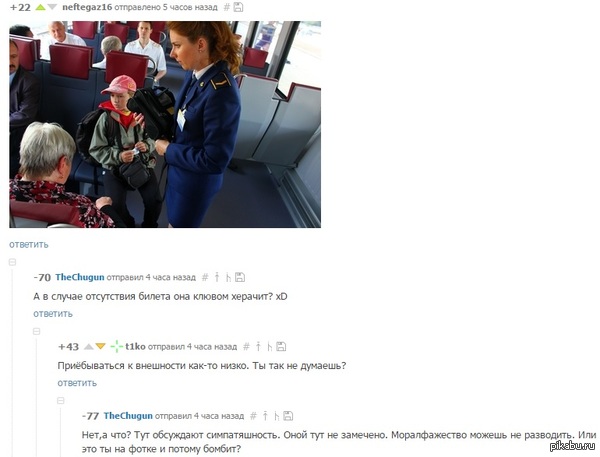The image size is (600, 457).
Task: Click the hash permalink icon next to neftegaz16
Action: tap(227, 7)
